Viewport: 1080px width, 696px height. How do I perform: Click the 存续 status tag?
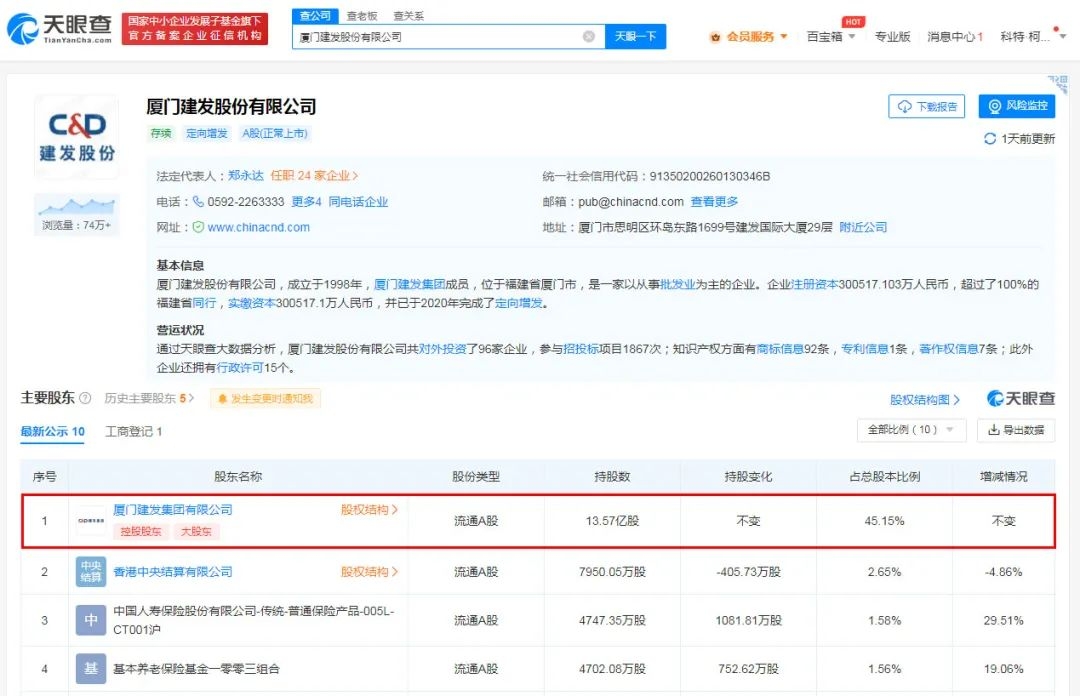pos(161,133)
